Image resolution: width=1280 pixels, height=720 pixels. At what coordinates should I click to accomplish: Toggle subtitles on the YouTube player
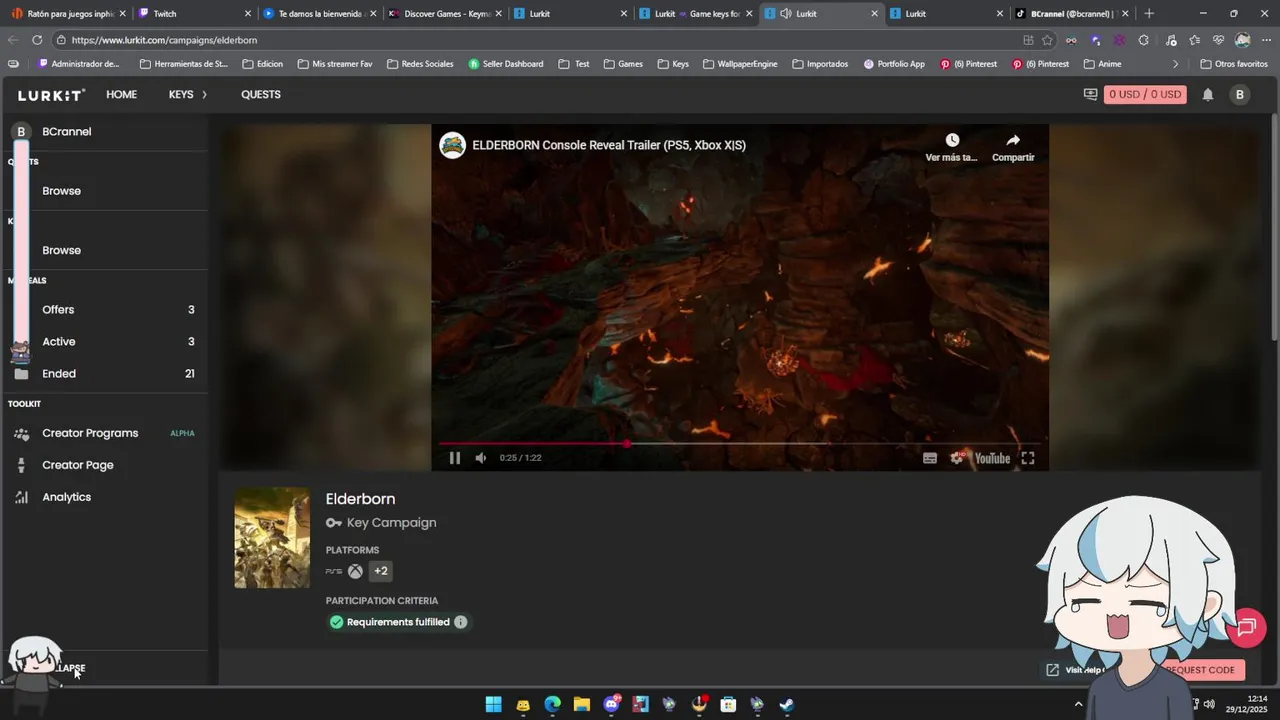pyautogui.click(x=930, y=458)
